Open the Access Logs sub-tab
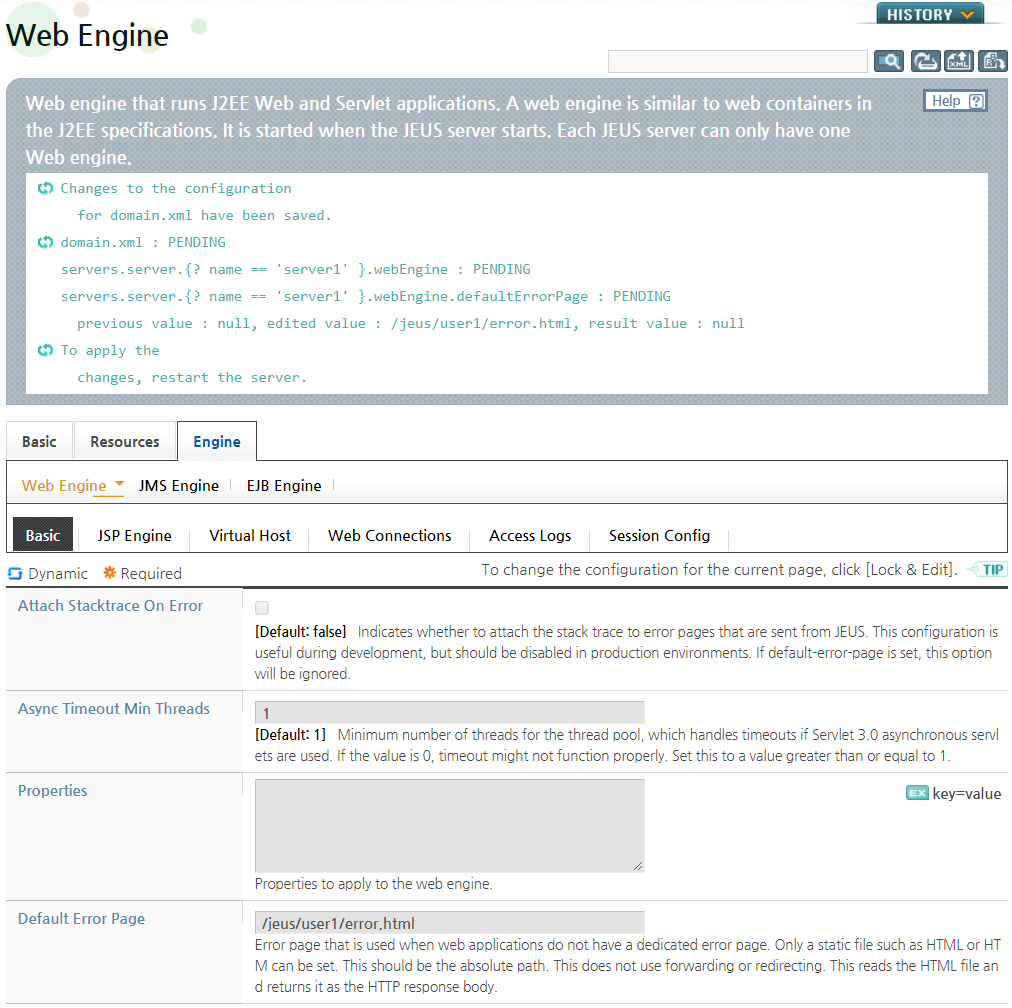The image size is (1012, 1008). point(530,536)
